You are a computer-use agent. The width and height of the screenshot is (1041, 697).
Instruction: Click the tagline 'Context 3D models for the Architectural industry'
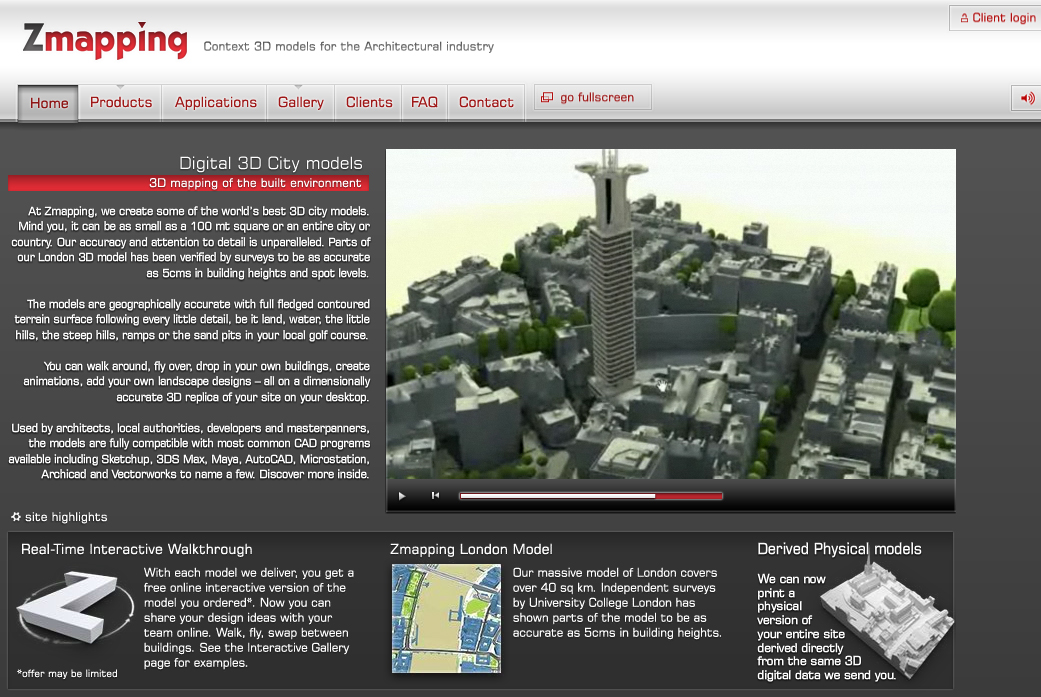349,46
